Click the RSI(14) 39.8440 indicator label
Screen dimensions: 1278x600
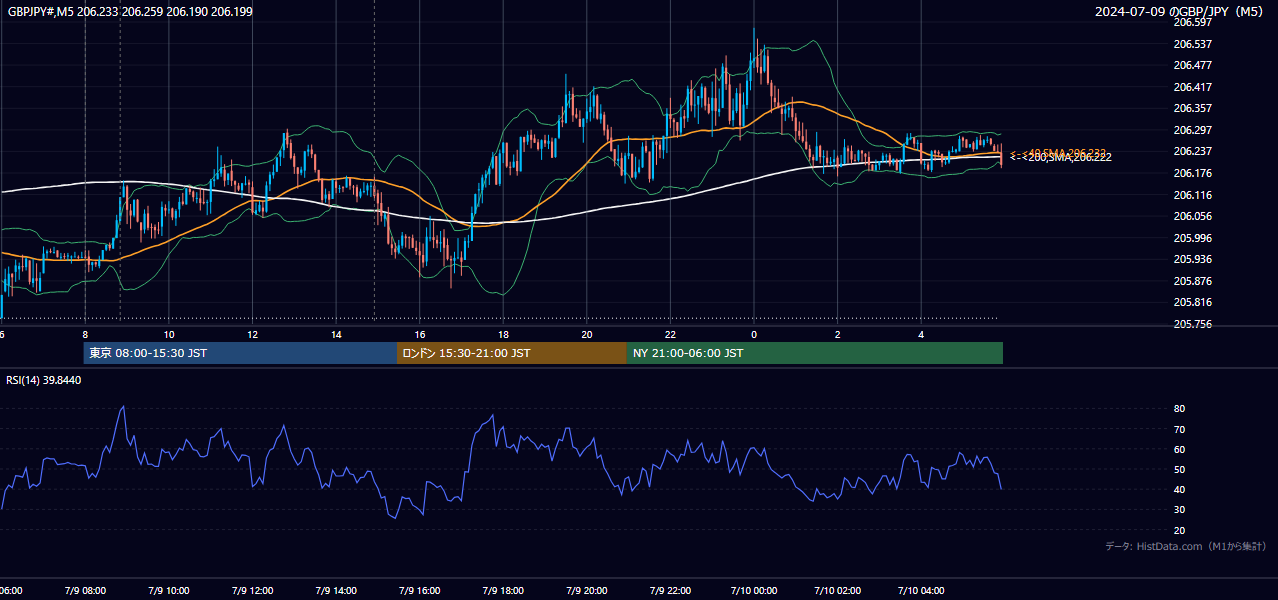click(x=44, y=380)
